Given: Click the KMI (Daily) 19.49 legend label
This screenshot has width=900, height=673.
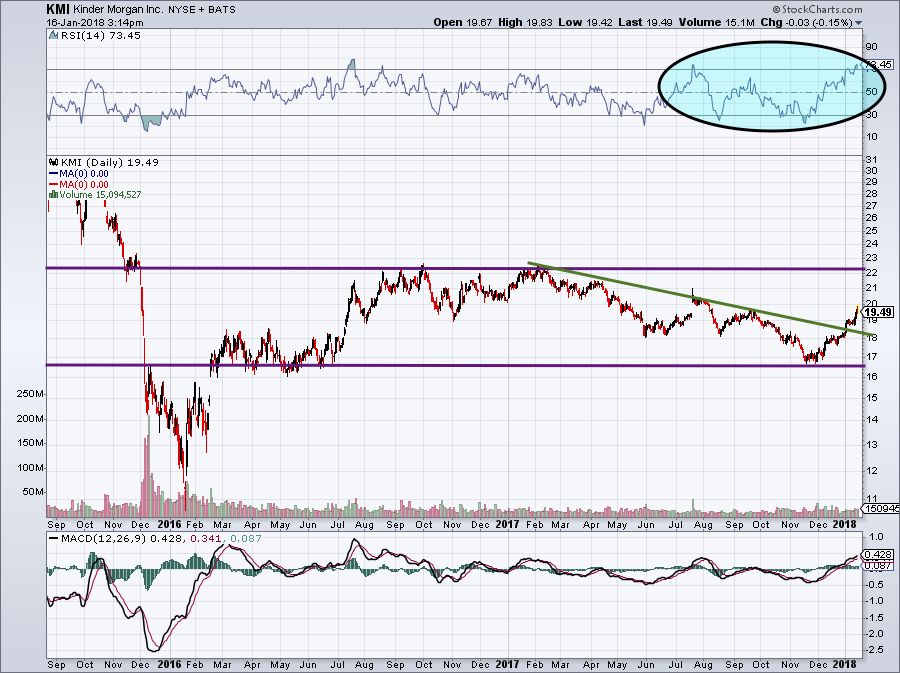Looking at the screenshot, I should click(110, 162).
